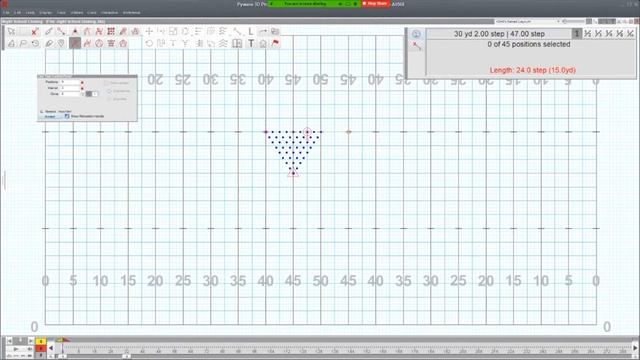
Task: Click the house-shaped tool icon
Action: click(x=263, y=43)
